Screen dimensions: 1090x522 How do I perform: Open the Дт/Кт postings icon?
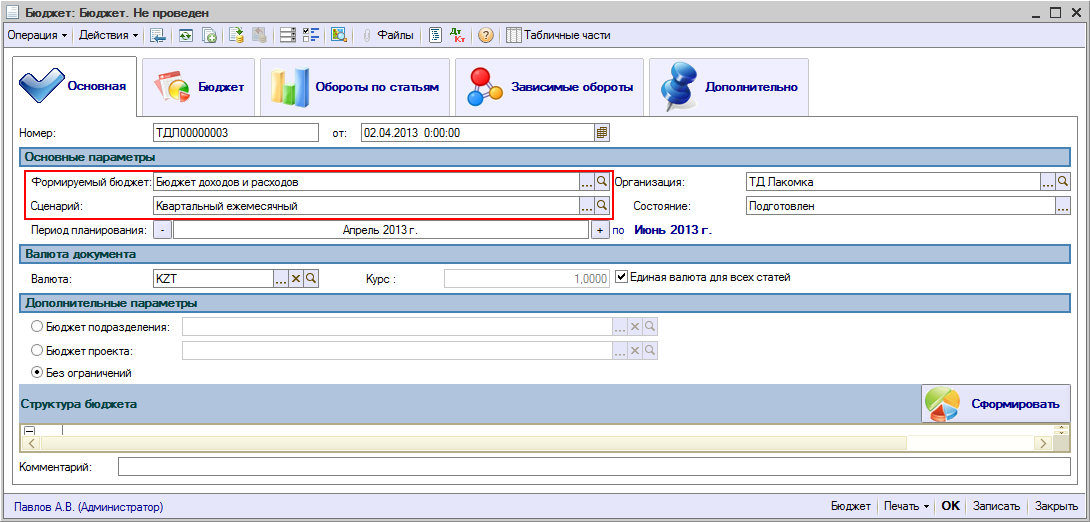coord(459,35)
